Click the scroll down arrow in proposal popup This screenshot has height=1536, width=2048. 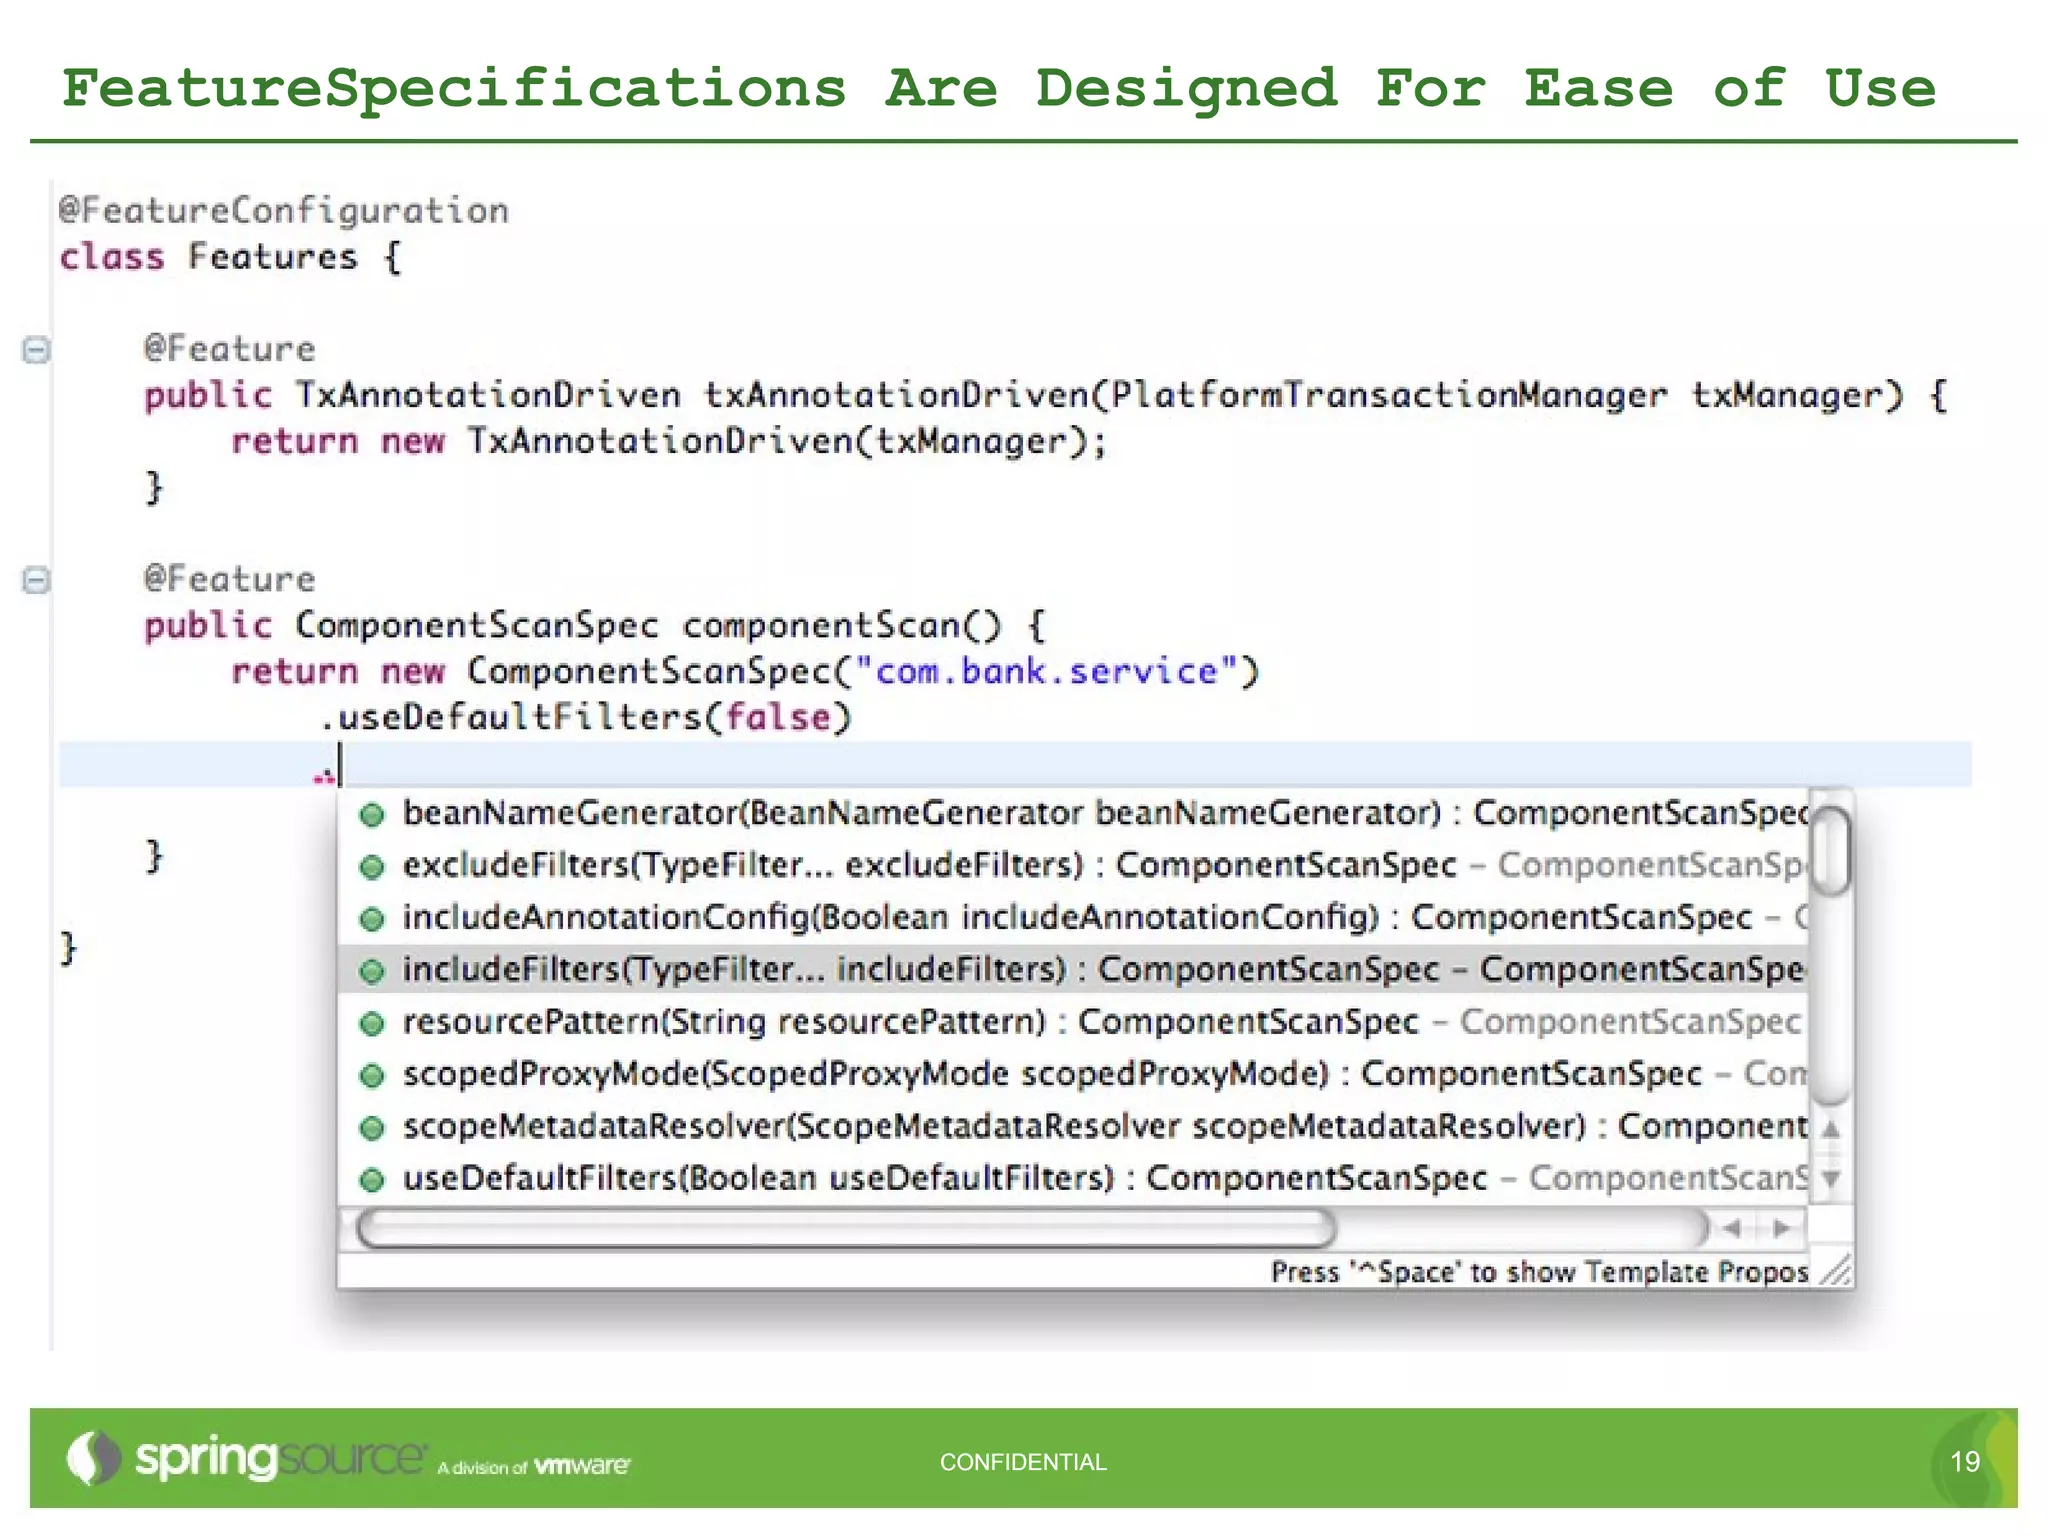click(x=1831, y=1178)
